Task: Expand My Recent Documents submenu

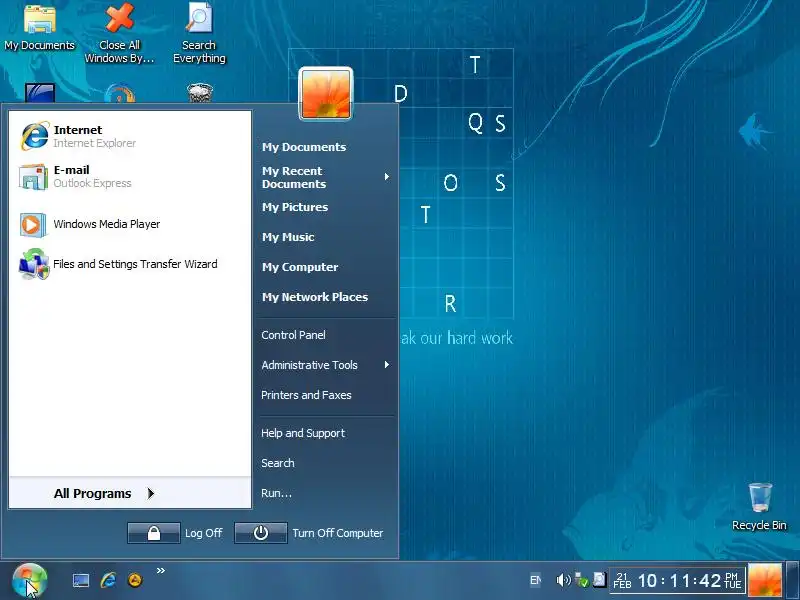Action: click(x=324, y=177)
